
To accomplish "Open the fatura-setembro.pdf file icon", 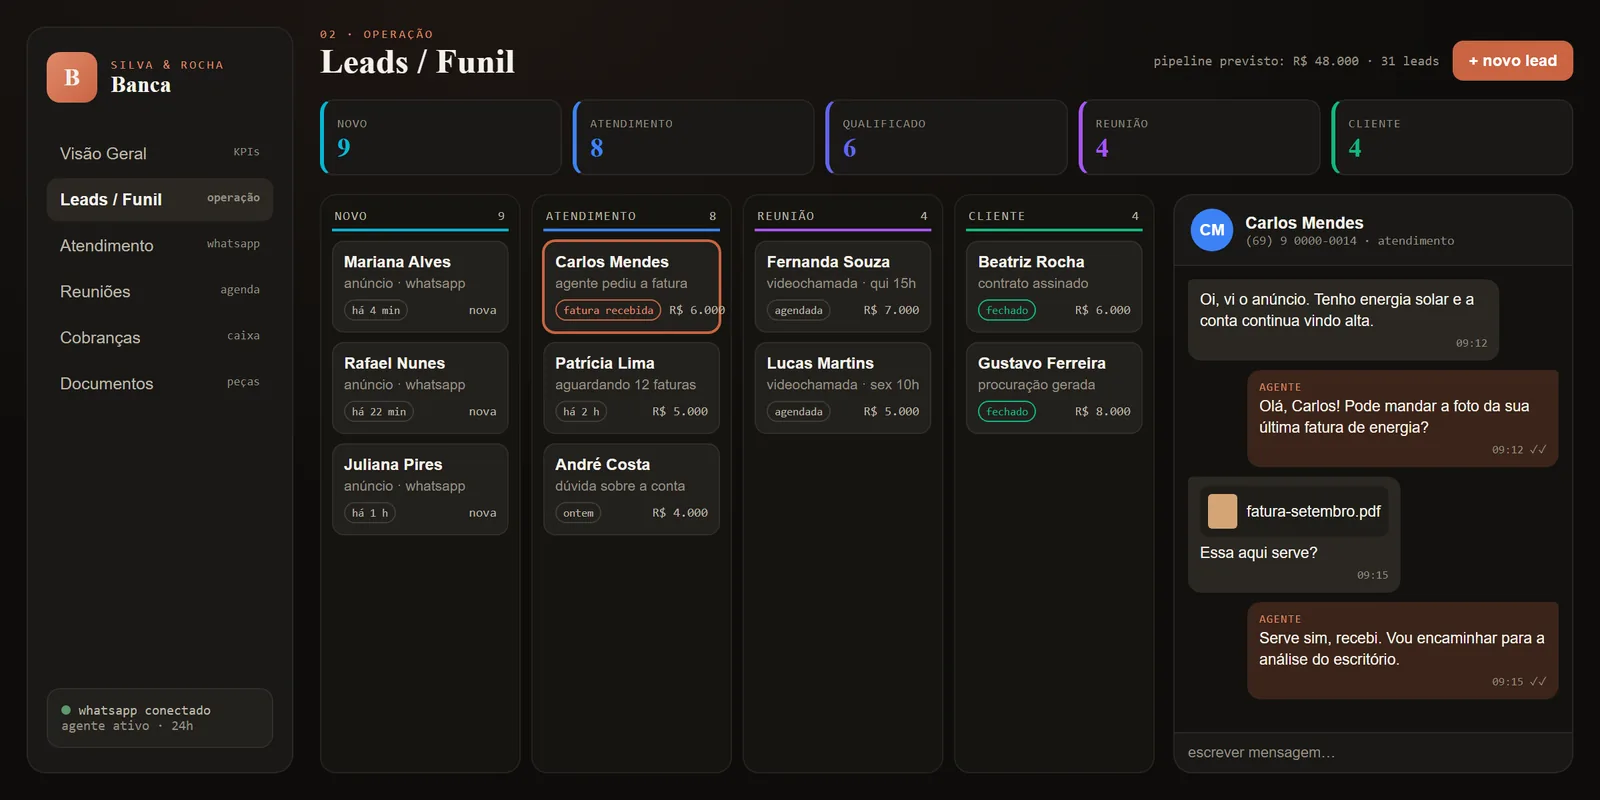I will click(1222, 511).
